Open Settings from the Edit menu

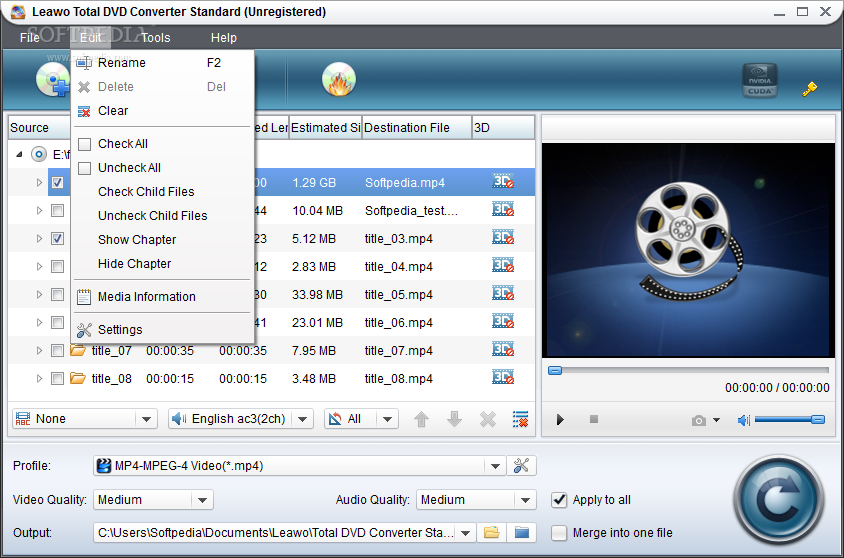point(163,329)
